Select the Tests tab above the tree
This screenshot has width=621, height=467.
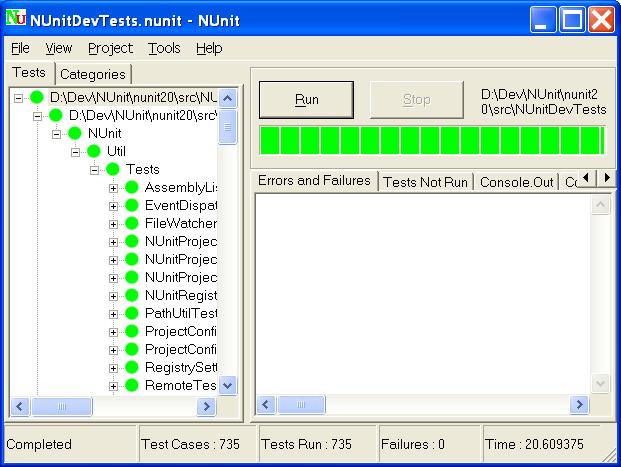[29, 72]
